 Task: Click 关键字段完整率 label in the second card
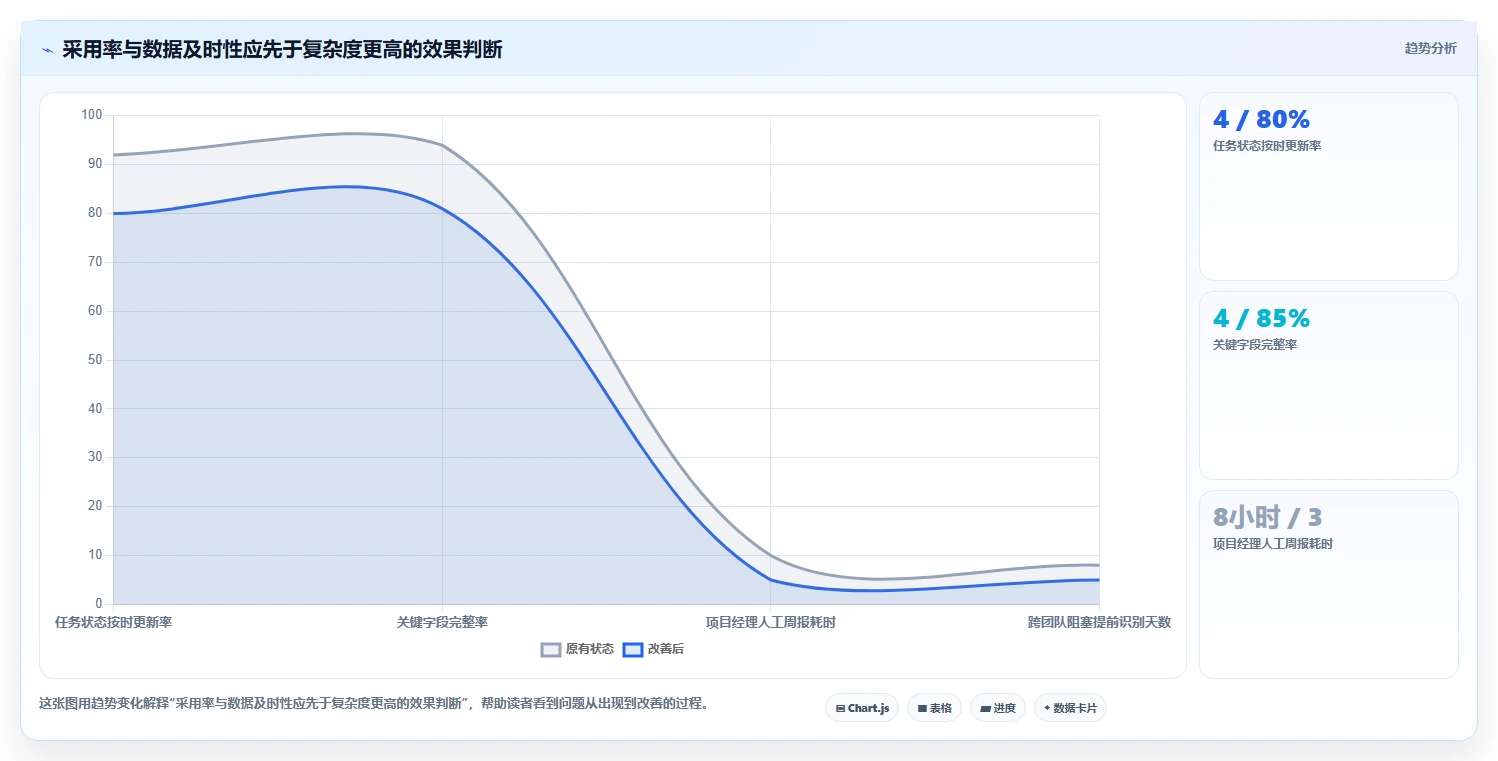[x=1255, y=345]
